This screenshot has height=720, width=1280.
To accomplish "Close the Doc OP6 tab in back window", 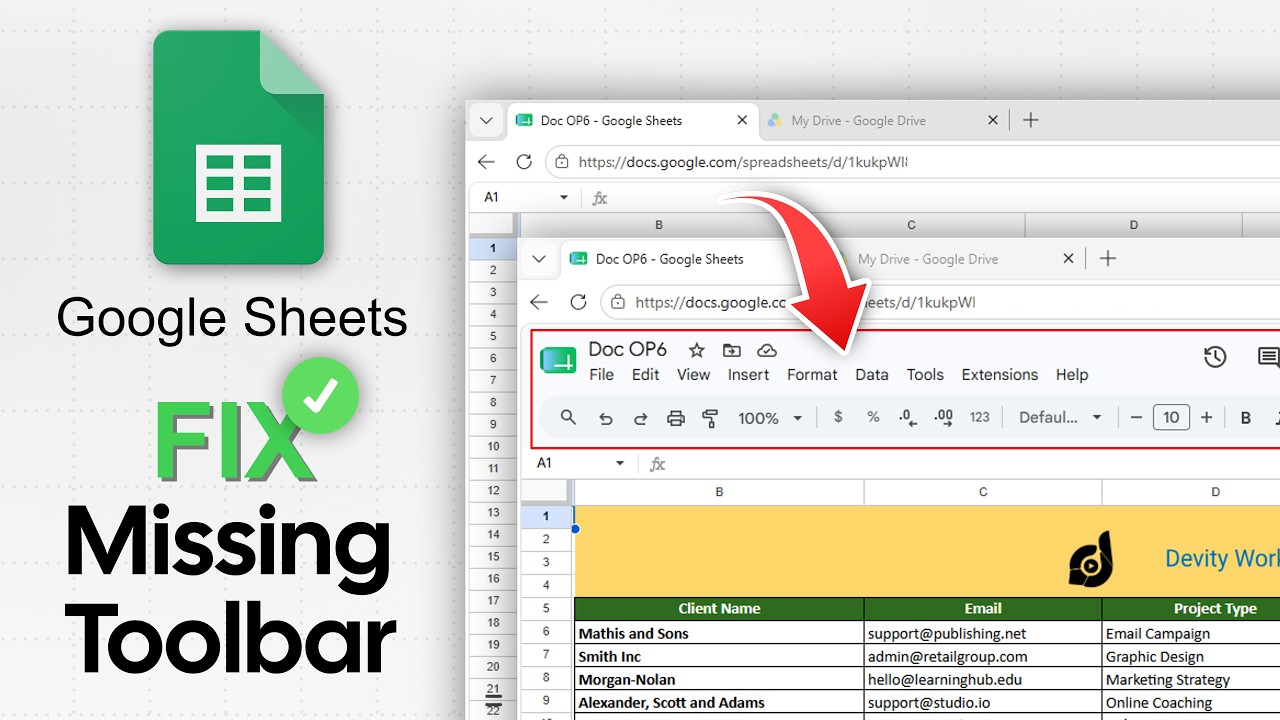I will pos(742,120).
